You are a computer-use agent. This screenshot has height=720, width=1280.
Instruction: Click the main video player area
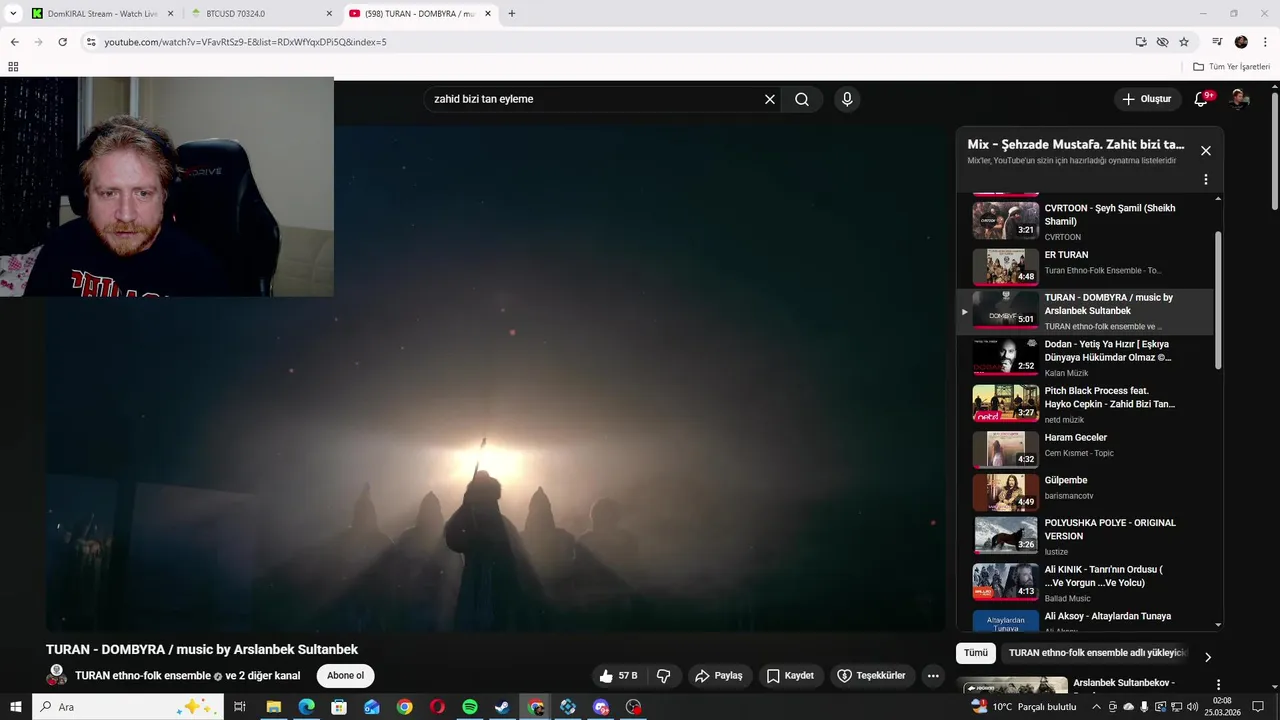coord(495,378)
